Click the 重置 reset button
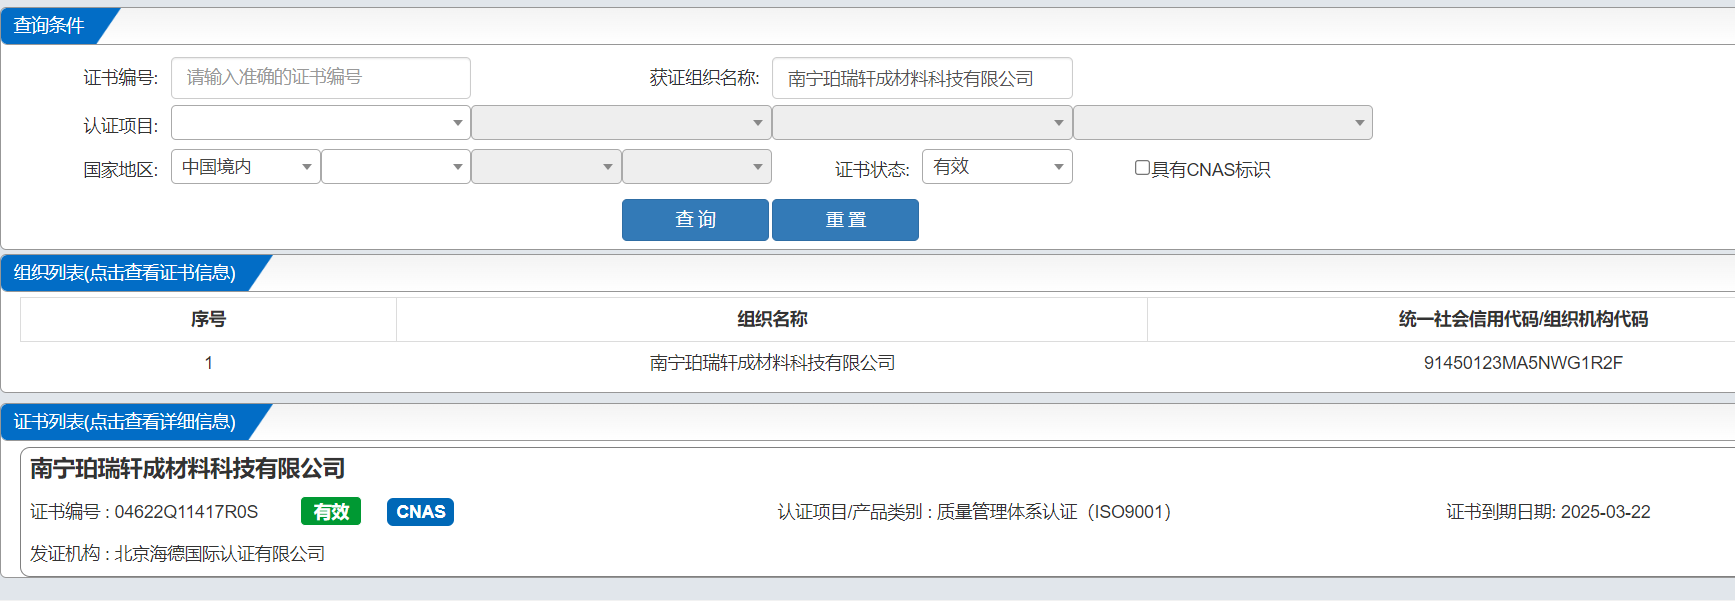This screenshot has width=1735, height=601. 845,220
